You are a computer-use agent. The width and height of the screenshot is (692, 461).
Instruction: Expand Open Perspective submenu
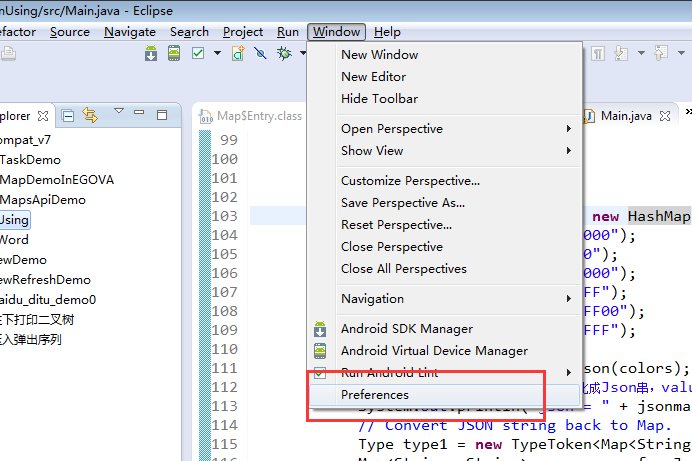click(x=444, y=129)
